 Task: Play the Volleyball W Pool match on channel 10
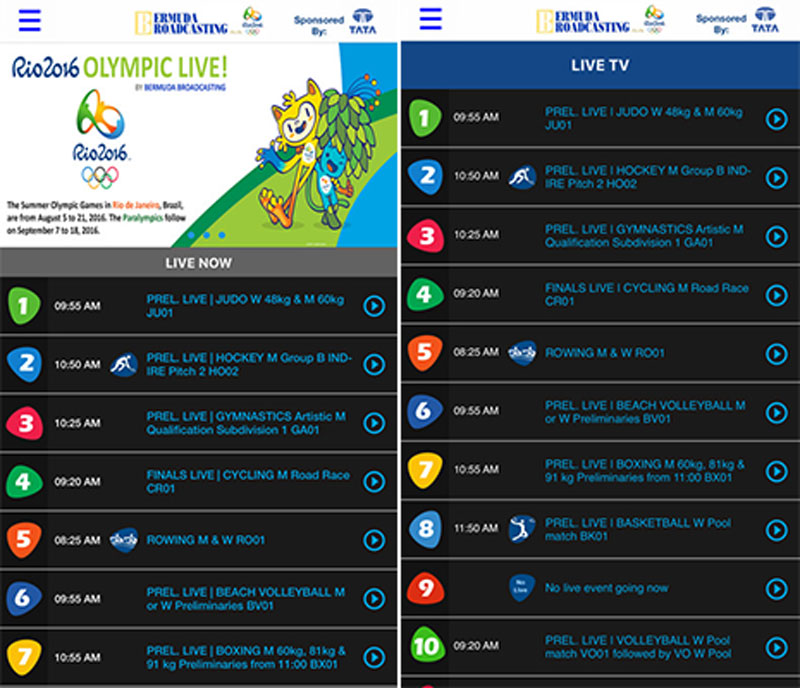(x=776, y=647)
